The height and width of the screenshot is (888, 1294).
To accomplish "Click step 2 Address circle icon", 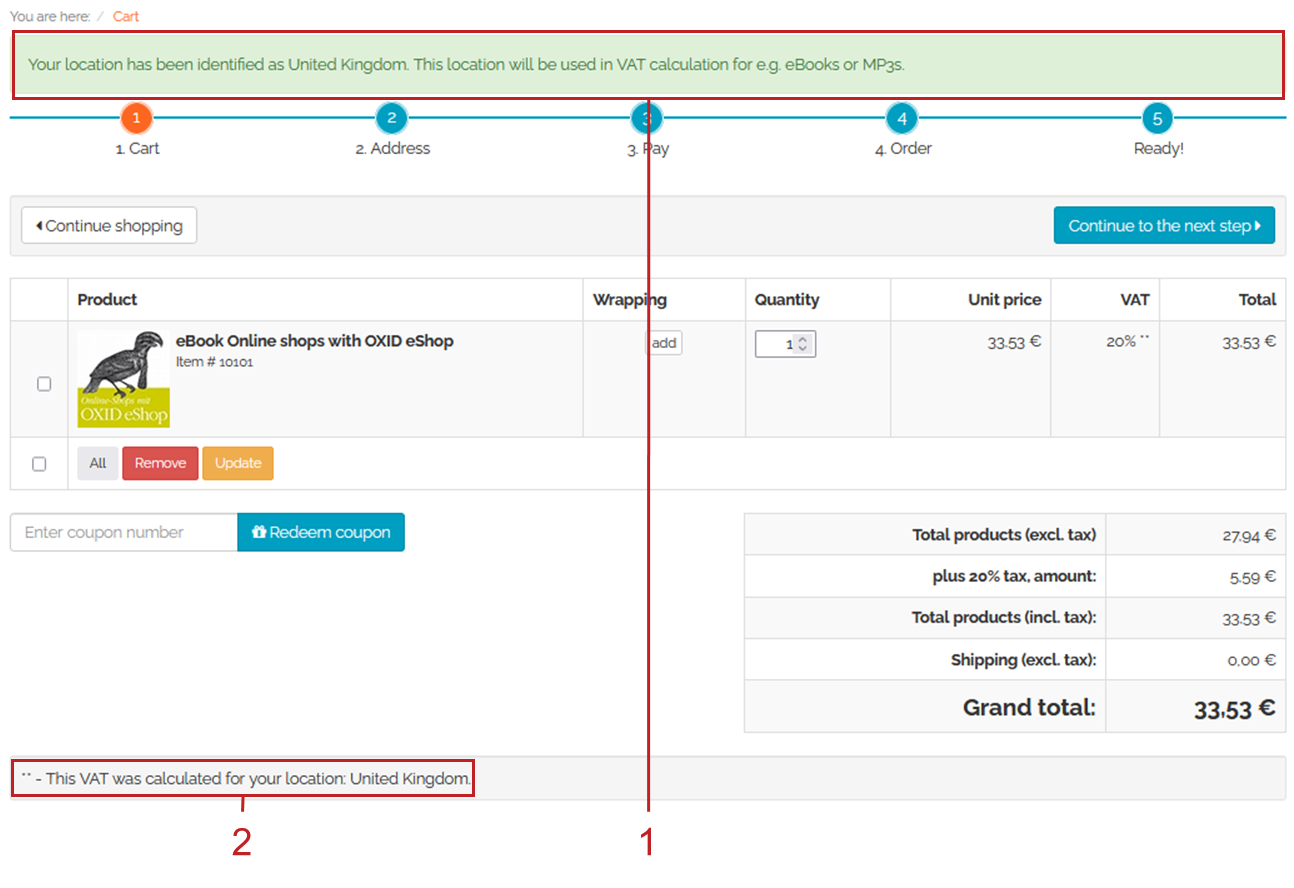I will pyautogui.click(x=391, y=118).
